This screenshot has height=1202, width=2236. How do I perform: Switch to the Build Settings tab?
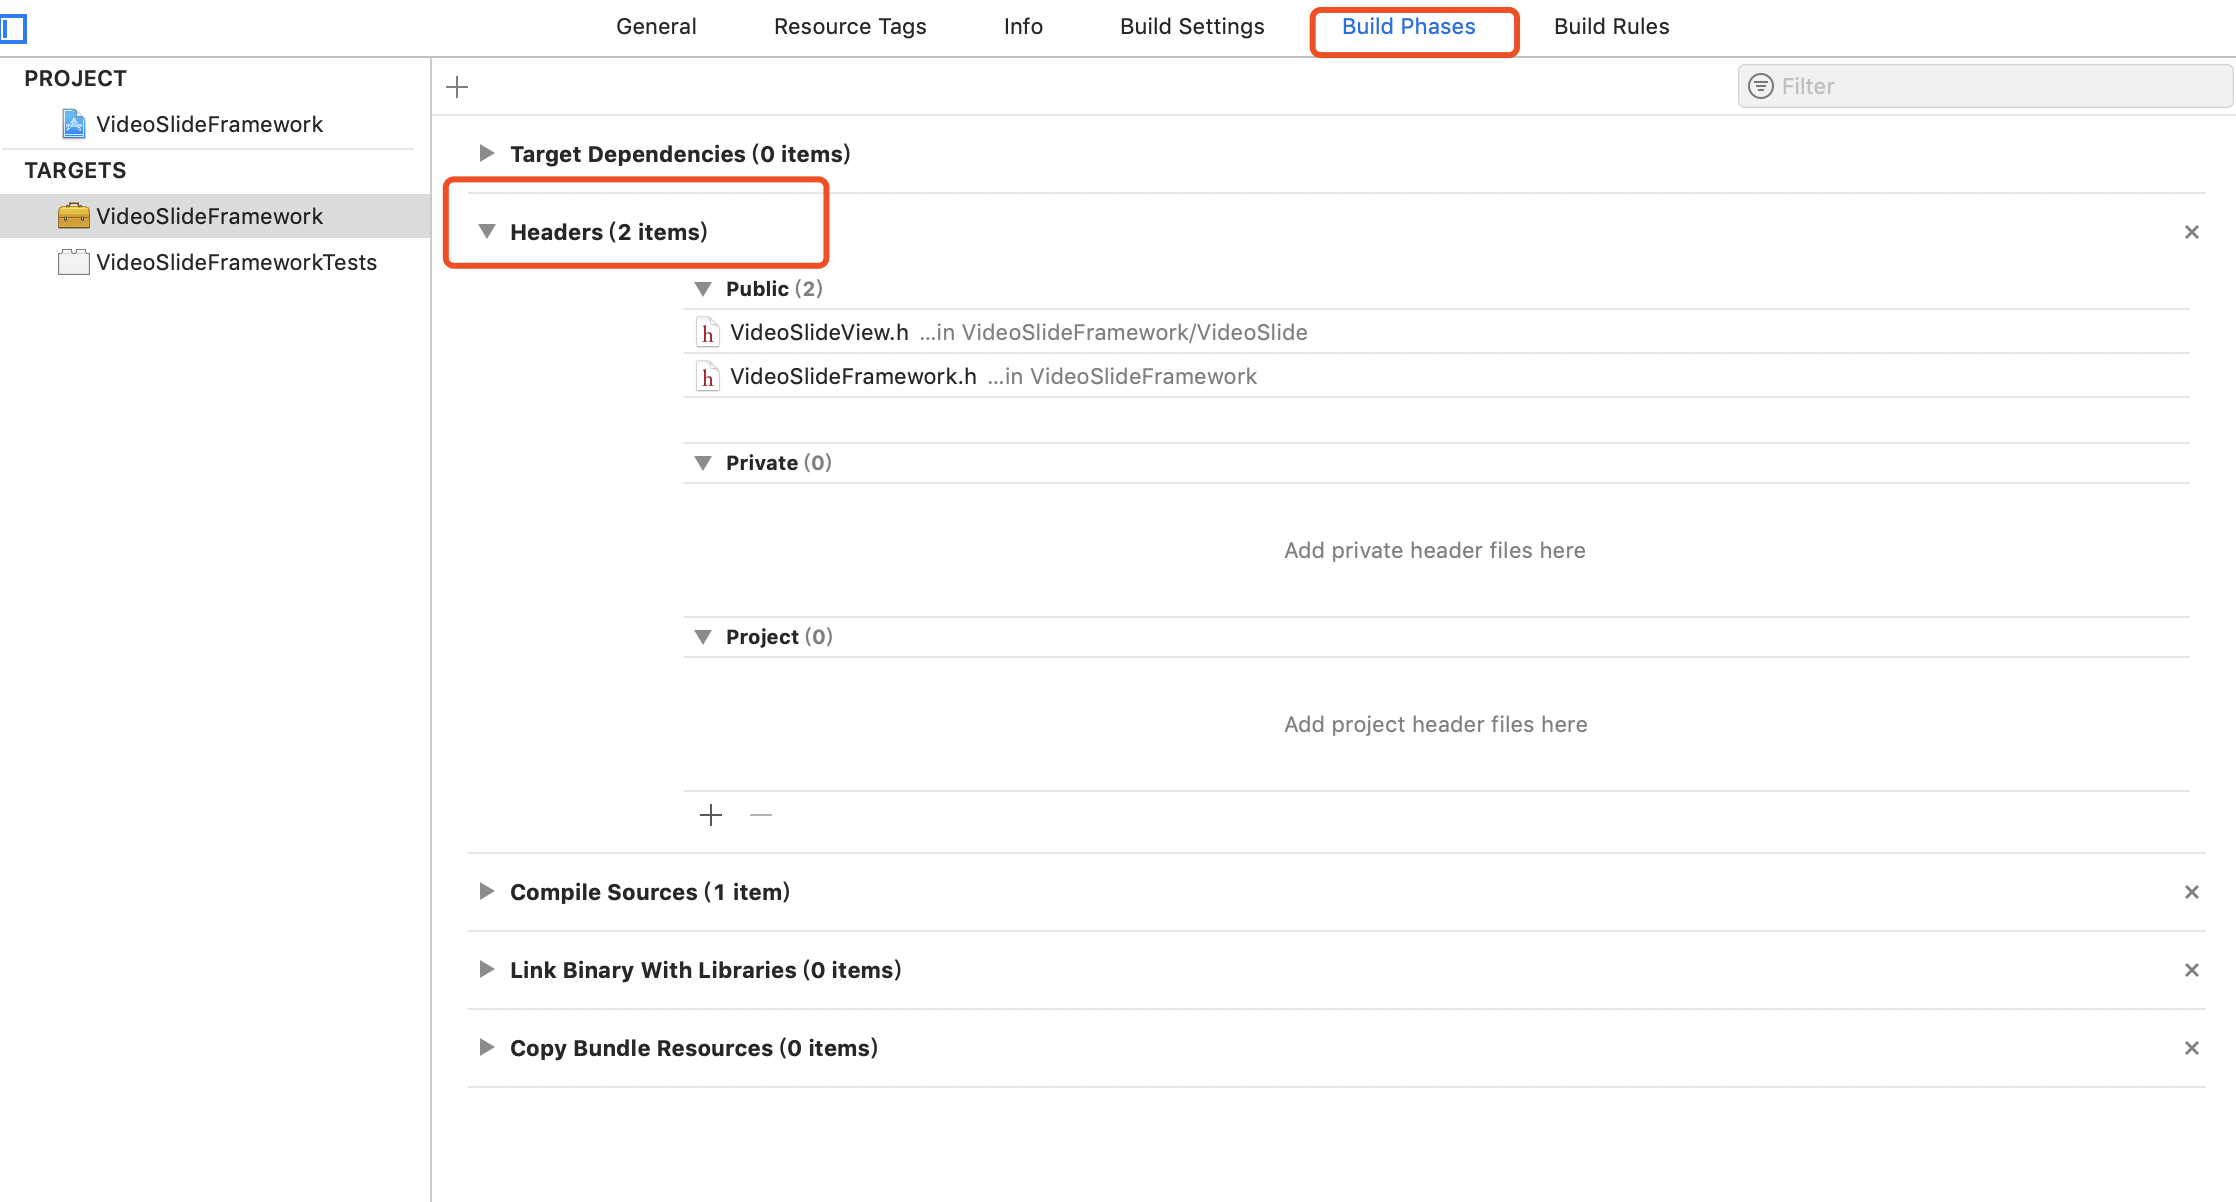pyautogui.click(x=1192, y=27)
